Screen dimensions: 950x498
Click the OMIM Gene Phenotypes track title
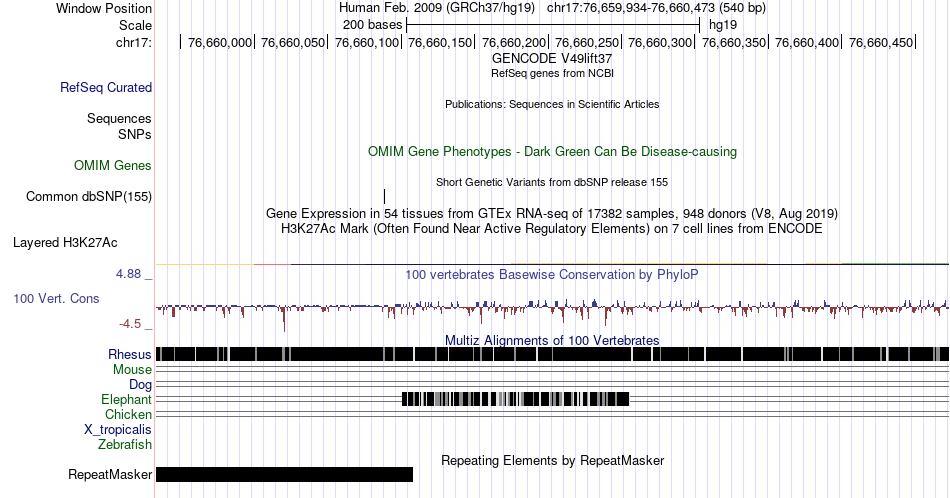[x=552, y=151]
